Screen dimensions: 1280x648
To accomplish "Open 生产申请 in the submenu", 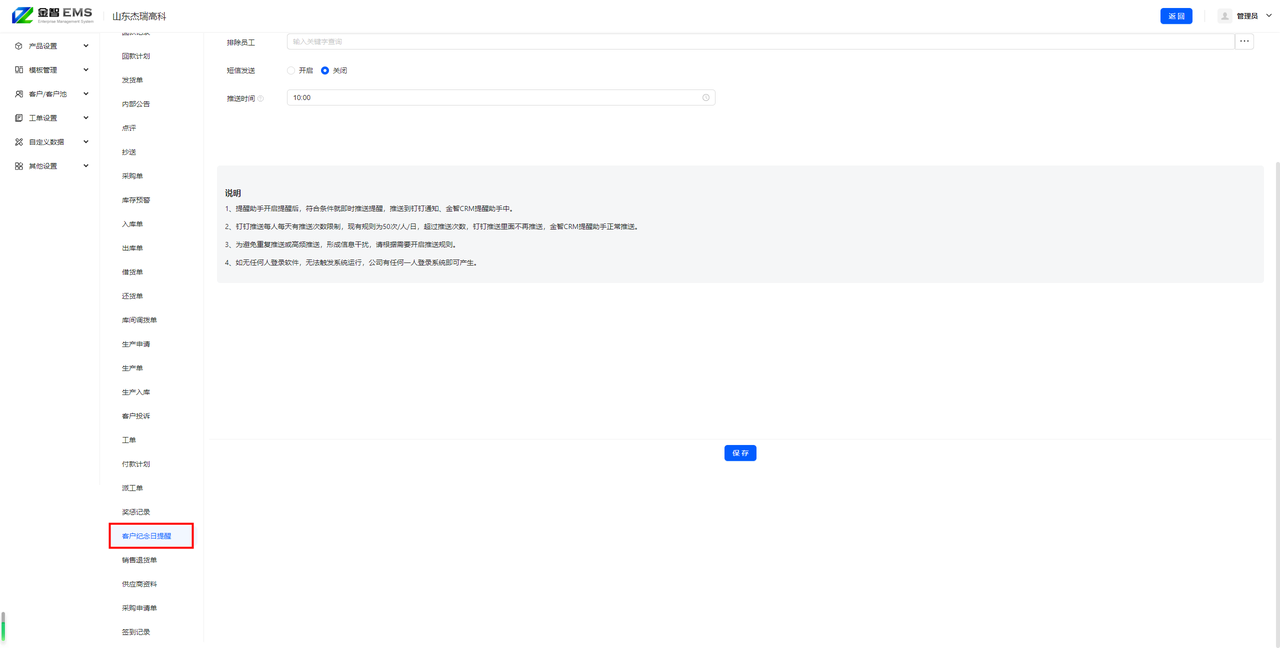I will pyautogui.click(x=136, y=344).
